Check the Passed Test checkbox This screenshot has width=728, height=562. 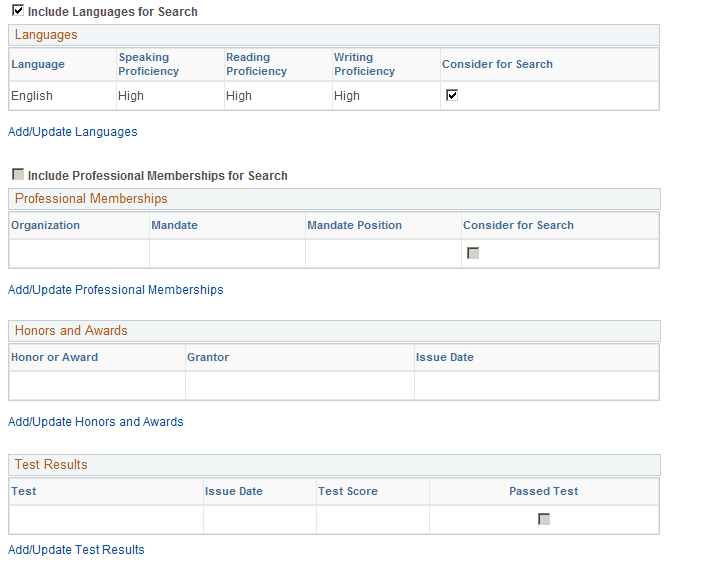pos(544,519)
